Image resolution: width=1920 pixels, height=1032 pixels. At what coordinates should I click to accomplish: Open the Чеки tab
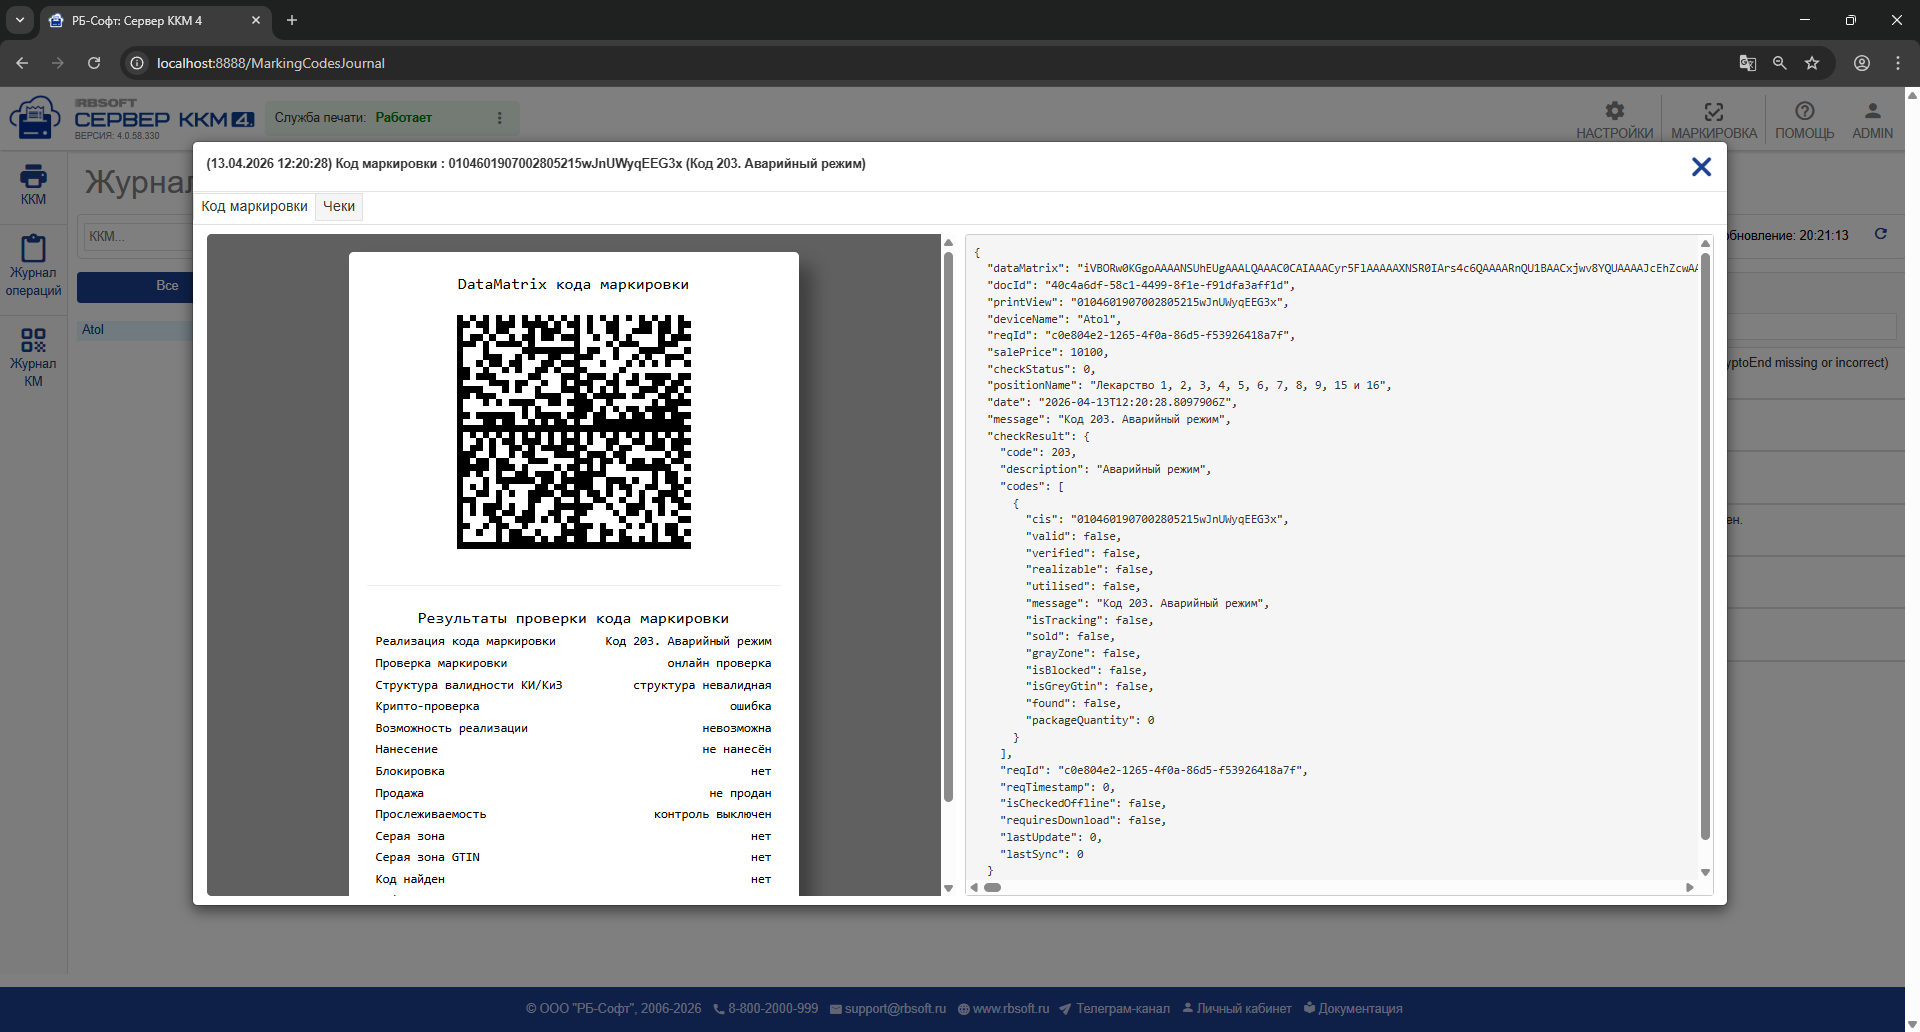pyautogui.click(x=339, y=206)
